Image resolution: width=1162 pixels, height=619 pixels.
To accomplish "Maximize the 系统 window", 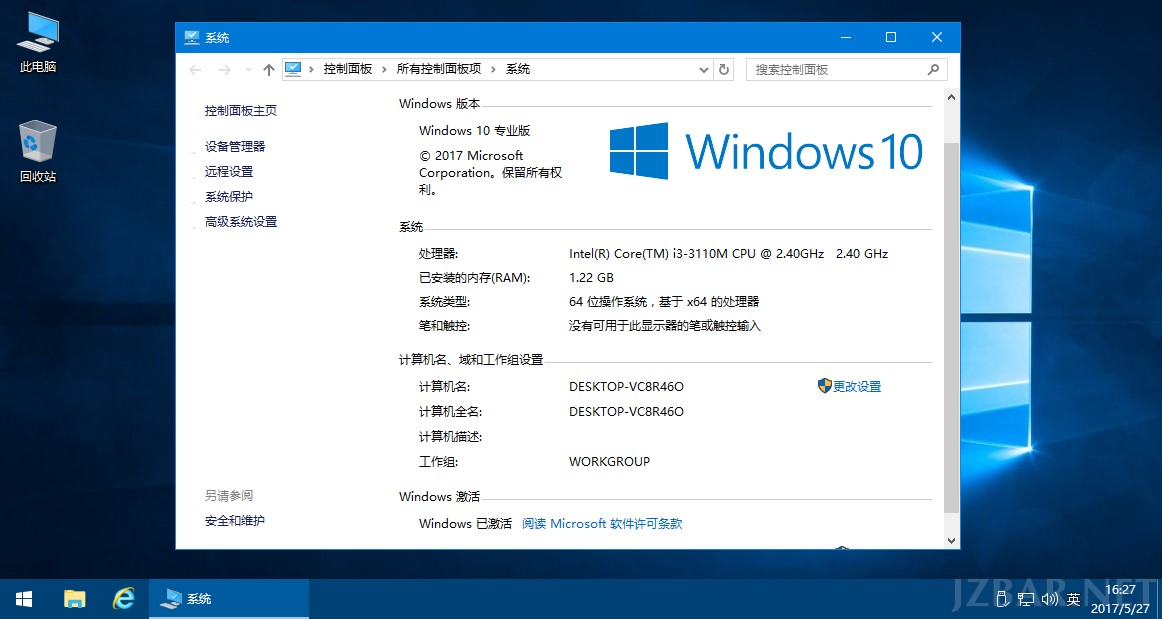I will (892, 37).
